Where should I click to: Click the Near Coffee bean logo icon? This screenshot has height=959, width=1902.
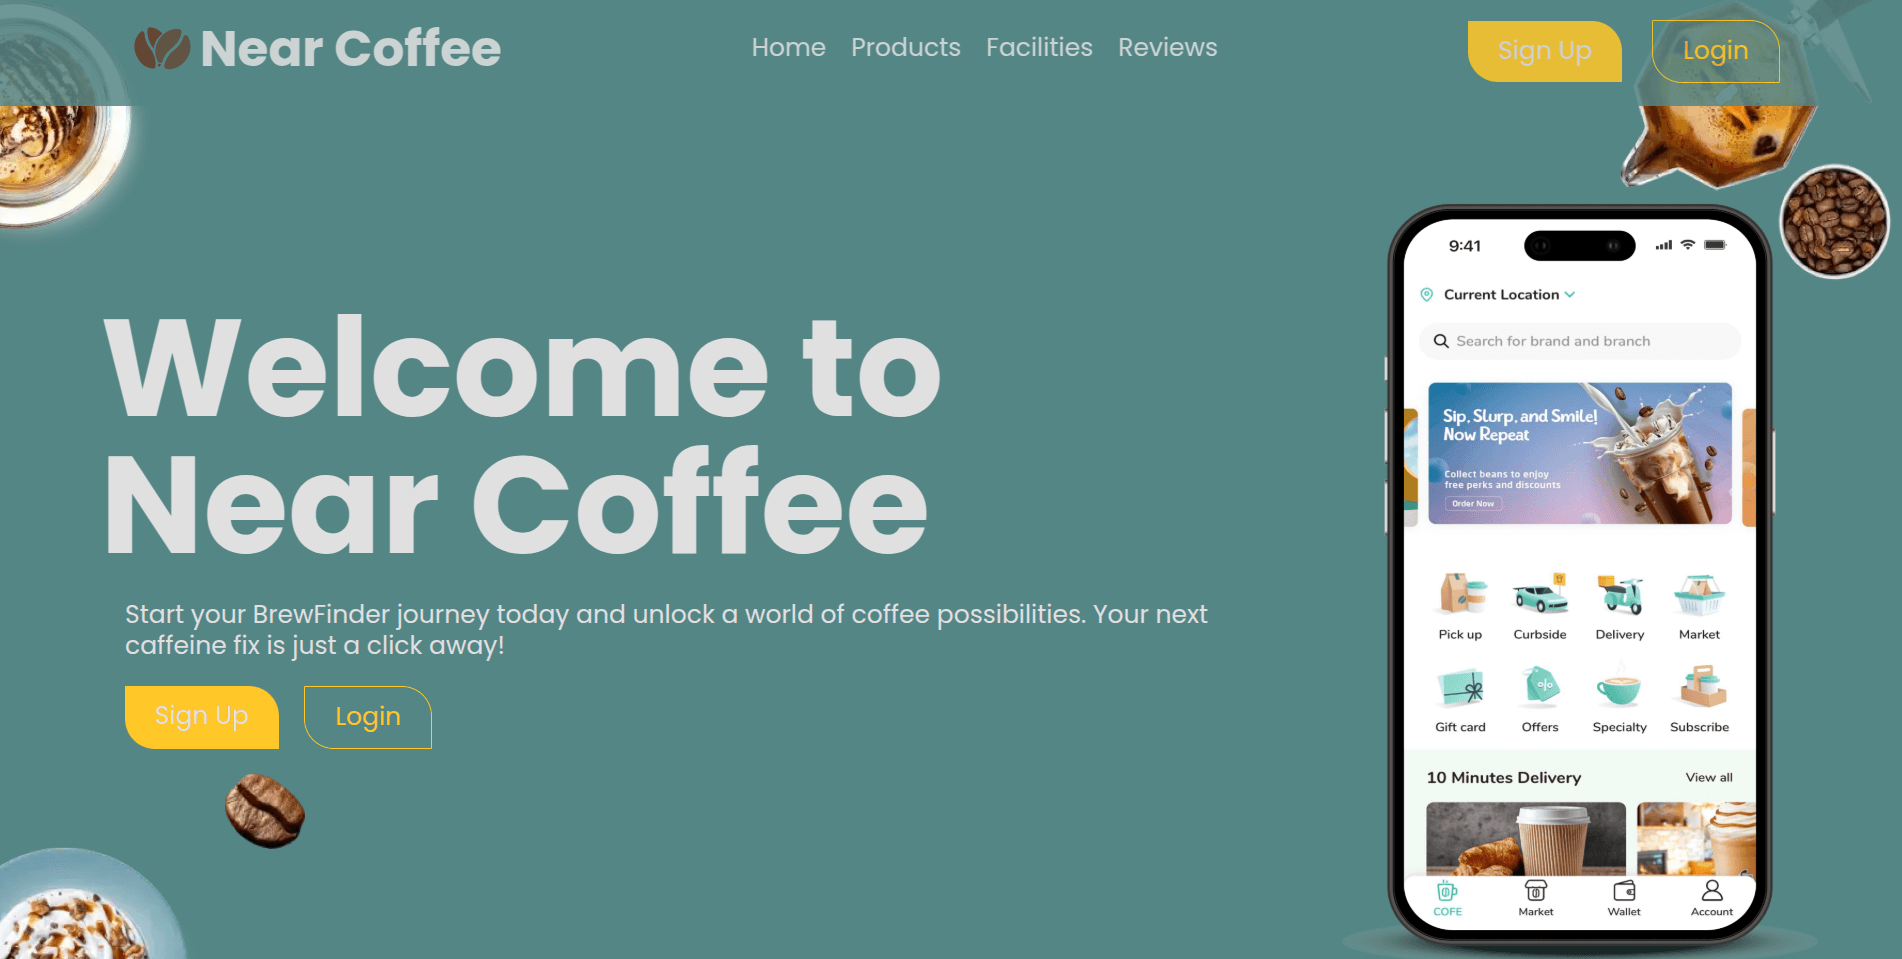[162, 48]
